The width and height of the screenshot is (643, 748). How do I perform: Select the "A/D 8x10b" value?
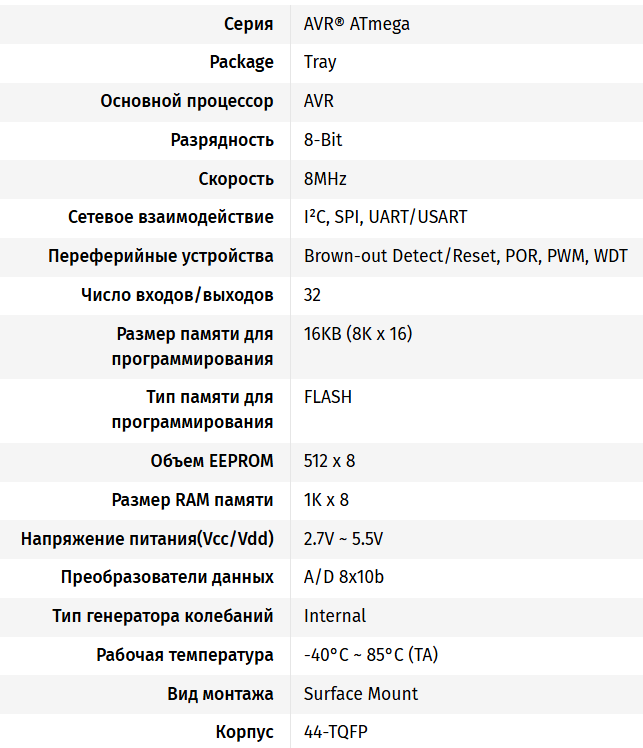tap(344, 577)
